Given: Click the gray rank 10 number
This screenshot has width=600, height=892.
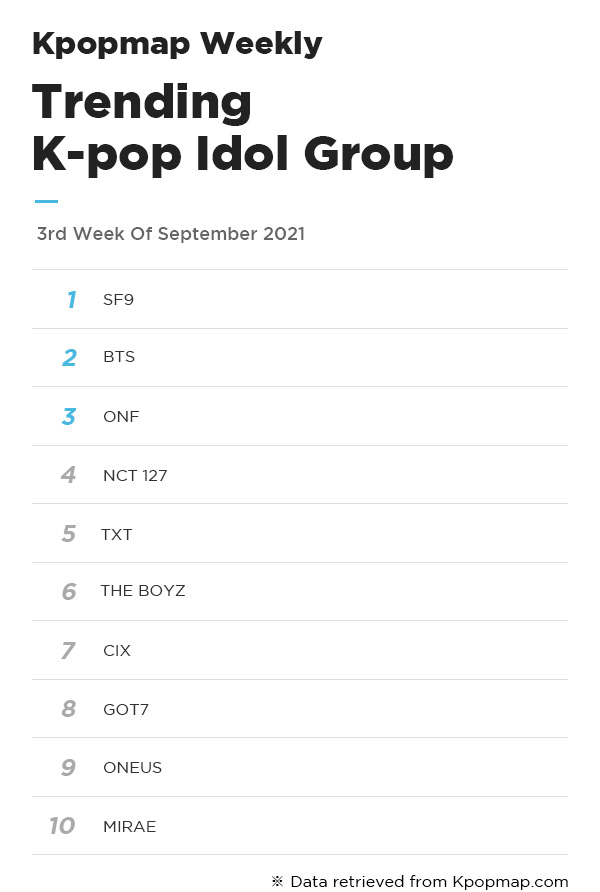Looking at the screenshot, I should click(x=62, y=826).
